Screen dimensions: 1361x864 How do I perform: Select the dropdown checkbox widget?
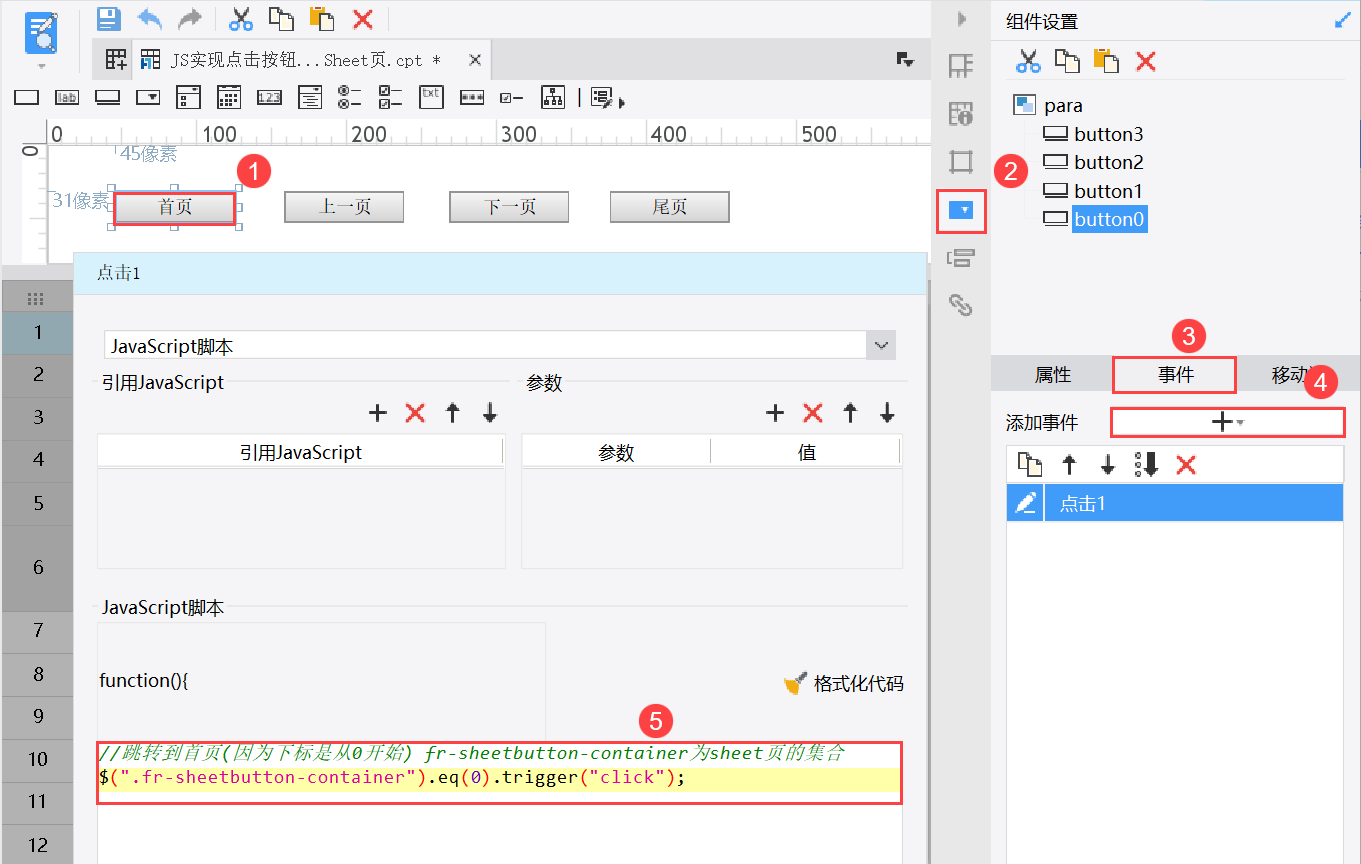click(x=189, y=97)
